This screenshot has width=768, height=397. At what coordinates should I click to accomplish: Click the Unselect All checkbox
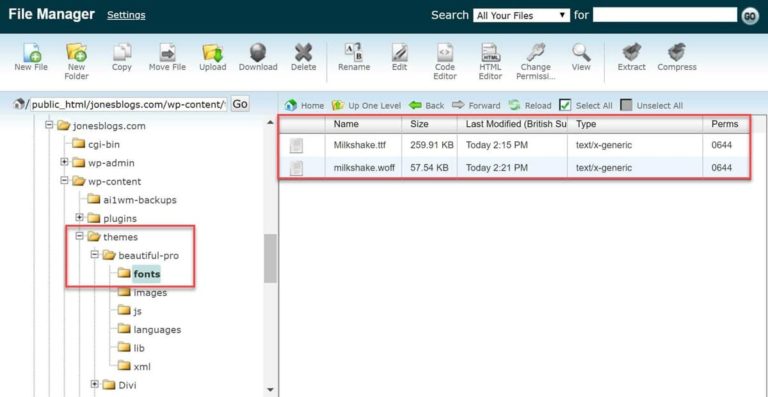[x=626, y=105]
